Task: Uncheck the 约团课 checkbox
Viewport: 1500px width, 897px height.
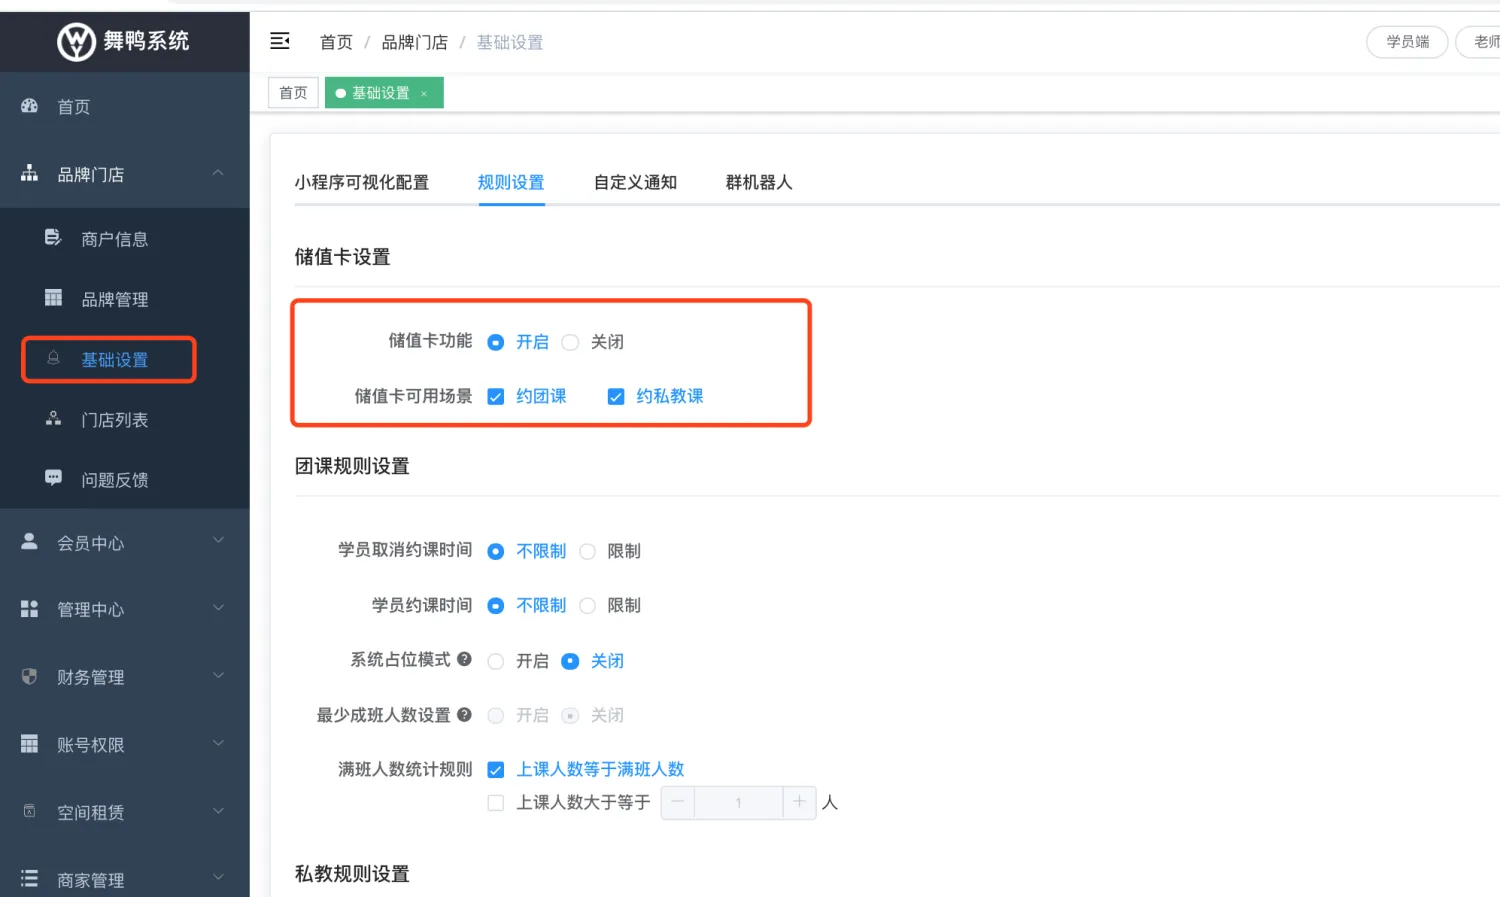Action: (x=496, y=397)
